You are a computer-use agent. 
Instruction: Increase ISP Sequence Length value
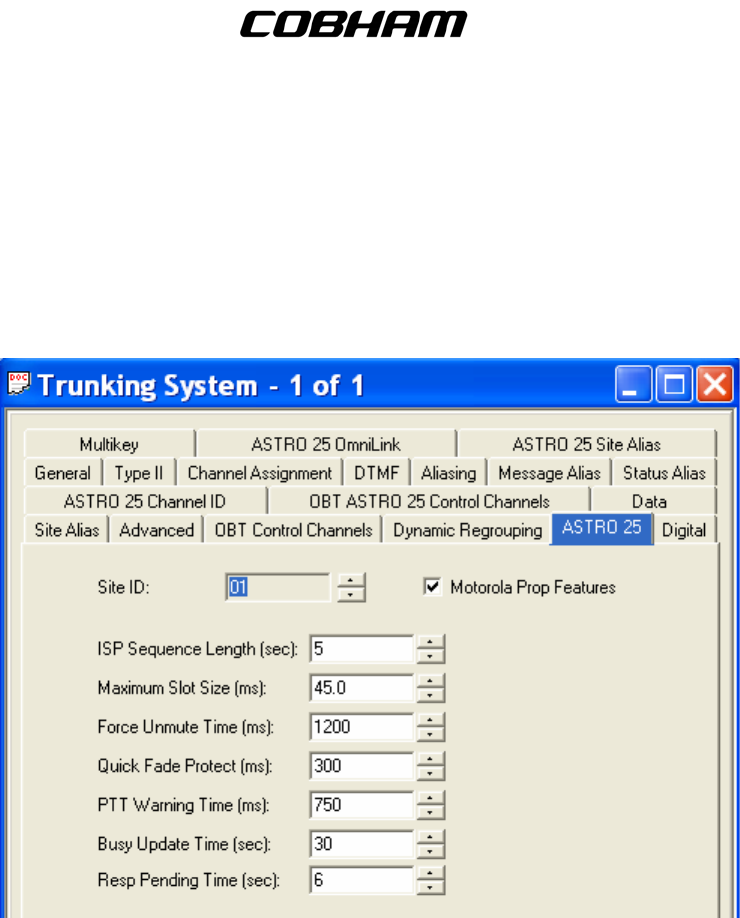click(430, 642)
